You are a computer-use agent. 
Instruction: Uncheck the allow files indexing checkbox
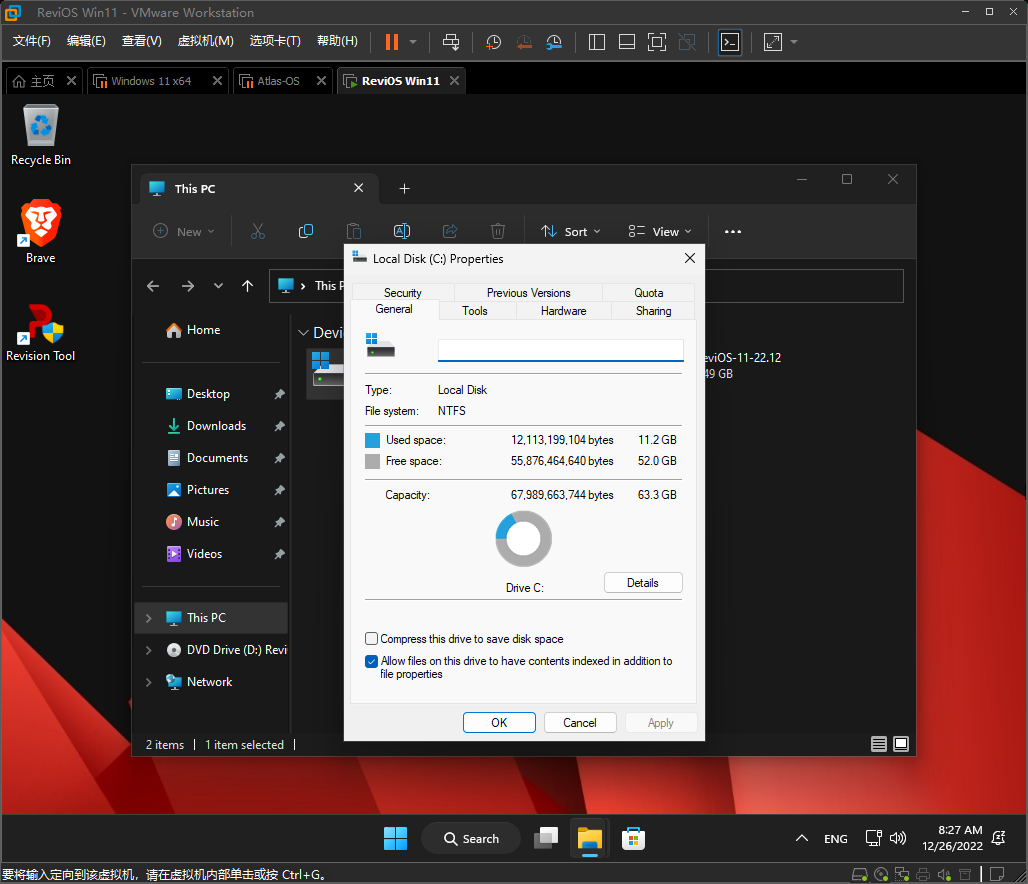pyautogui.click(x=372, y=661)
